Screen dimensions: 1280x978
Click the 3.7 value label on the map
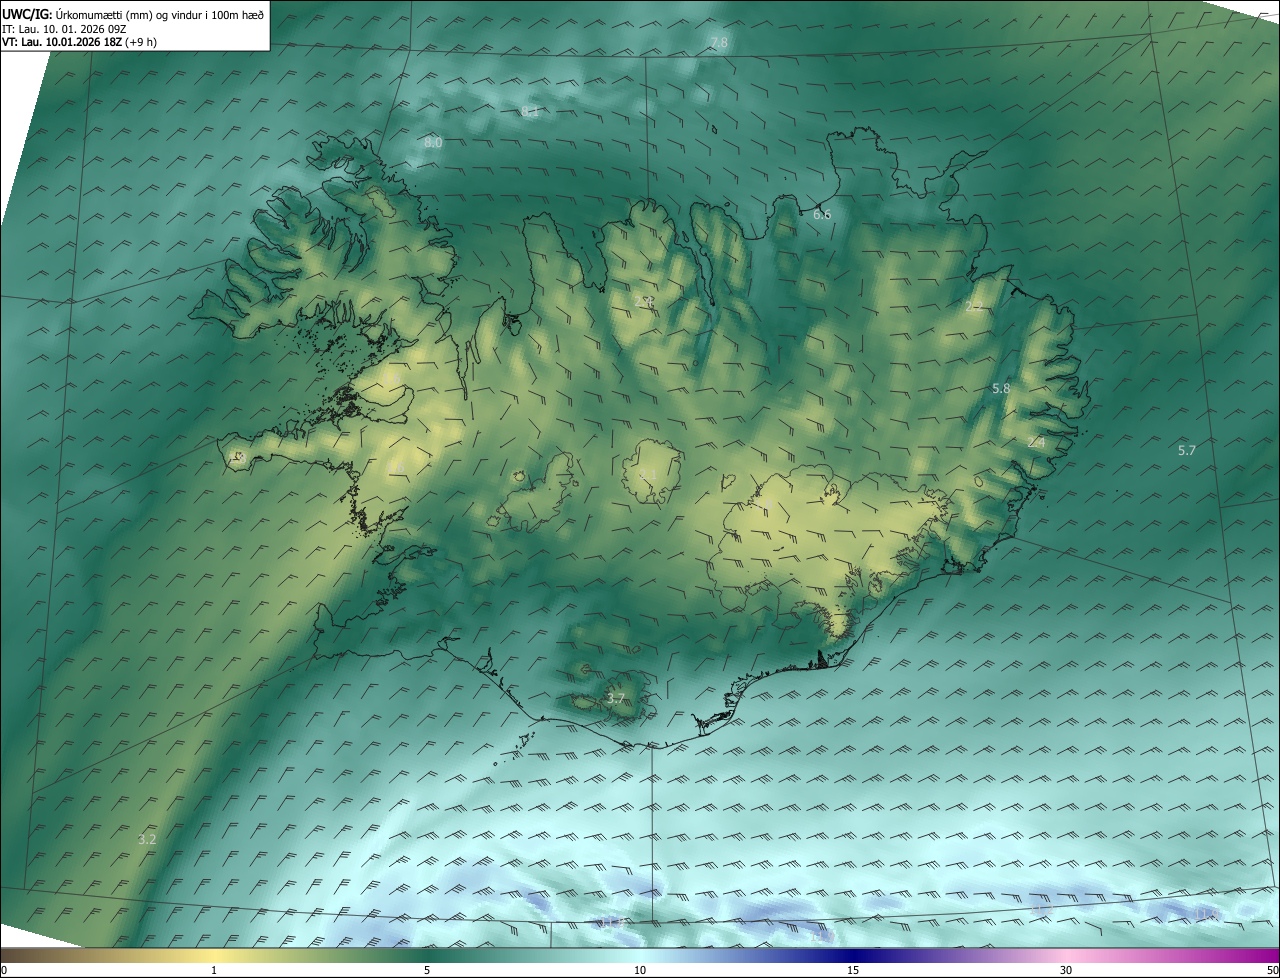(x=616, y=698)
